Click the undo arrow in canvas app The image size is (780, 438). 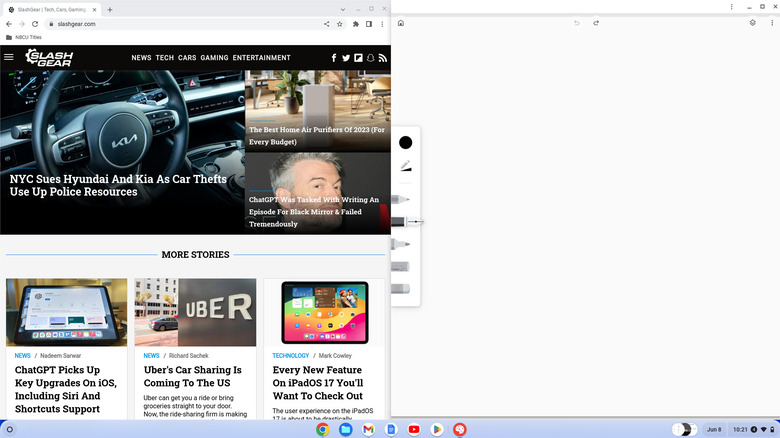tap(577, 23)
